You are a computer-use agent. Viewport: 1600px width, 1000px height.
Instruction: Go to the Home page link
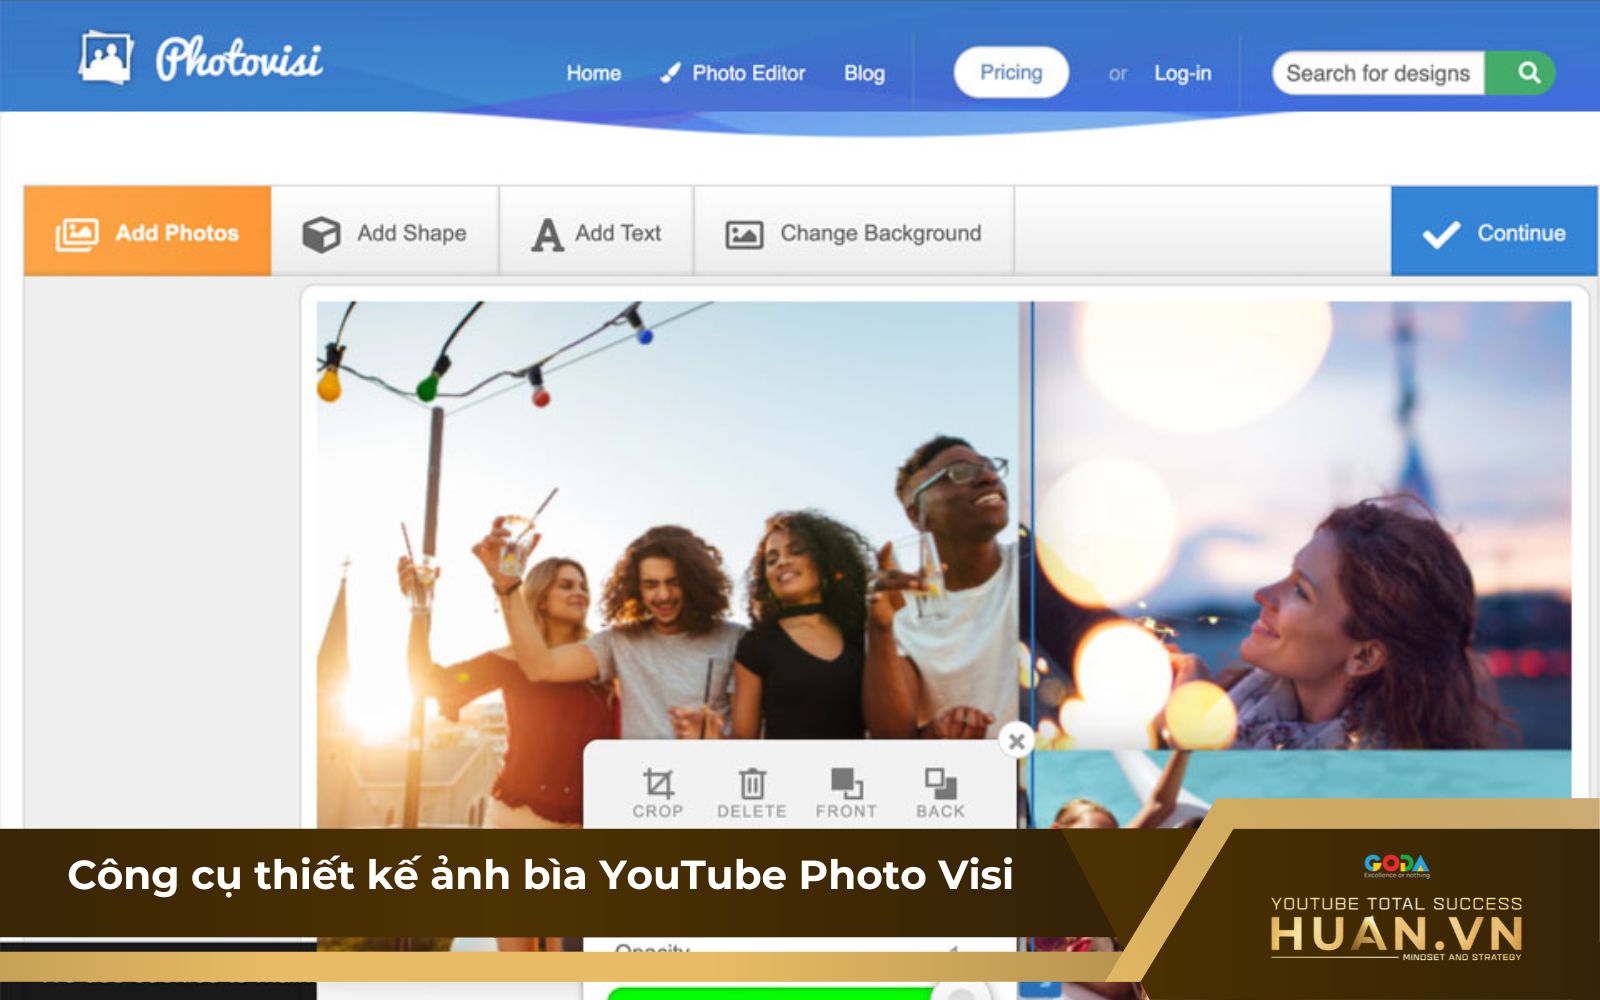pos(593,73)
